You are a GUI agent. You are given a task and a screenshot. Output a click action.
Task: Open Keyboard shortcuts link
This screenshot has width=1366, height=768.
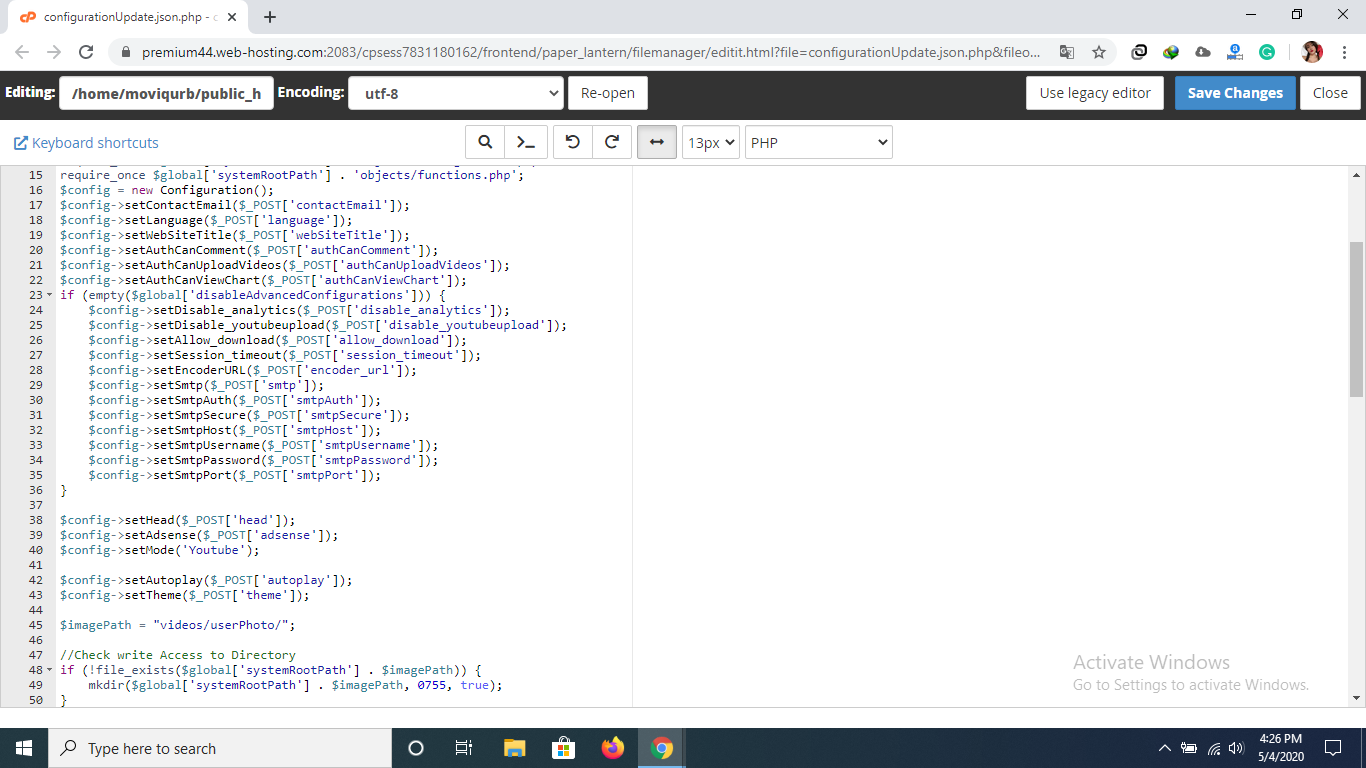pyautogui.click(x=86, y=143)
